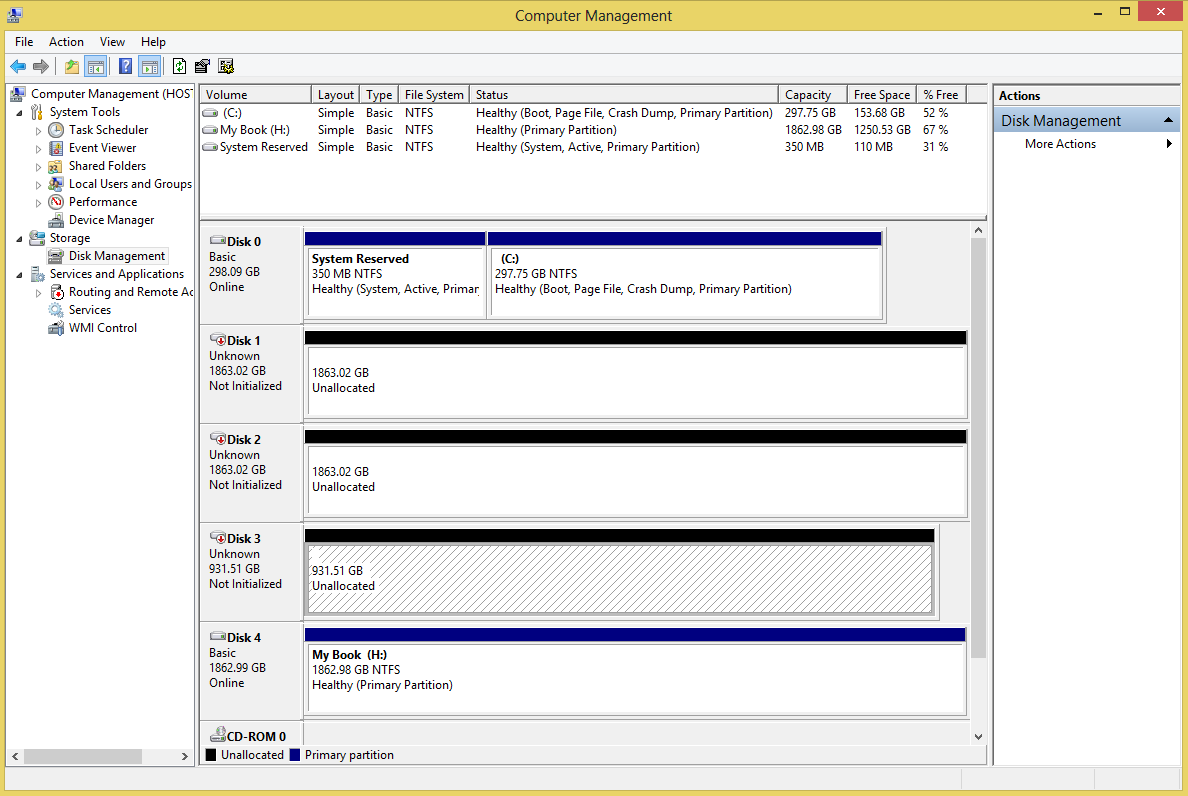Open the File menu
This screenshot has width=1188, height=796.
[24, 42]
